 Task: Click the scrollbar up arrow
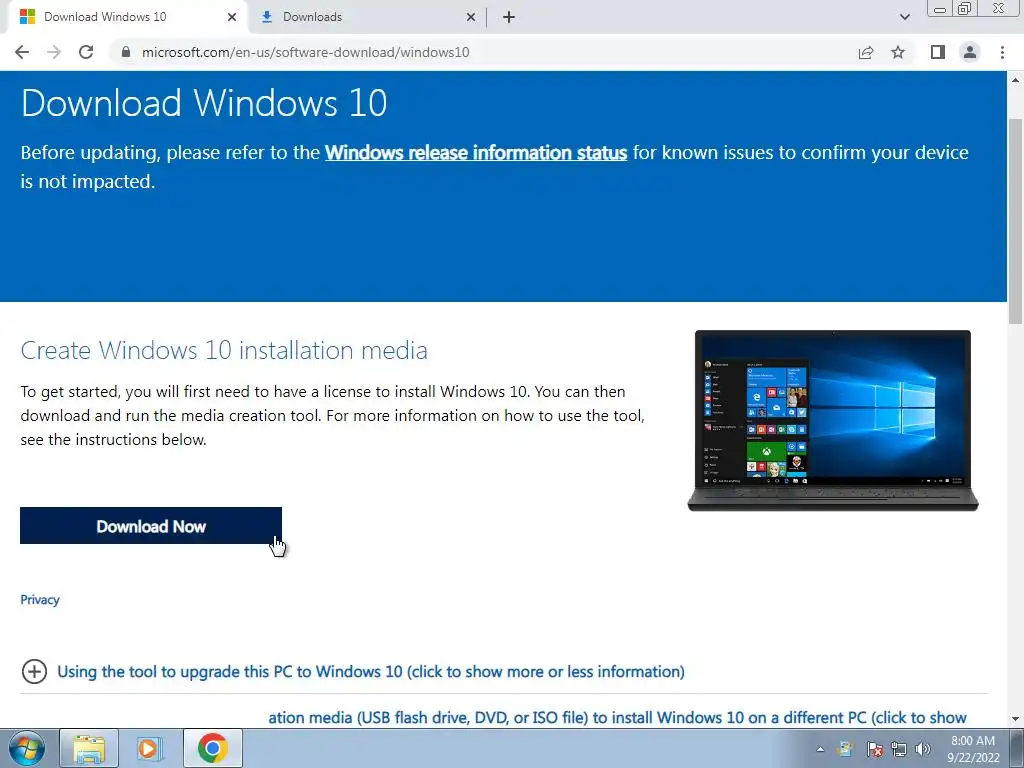click(x=1015, y=80)
